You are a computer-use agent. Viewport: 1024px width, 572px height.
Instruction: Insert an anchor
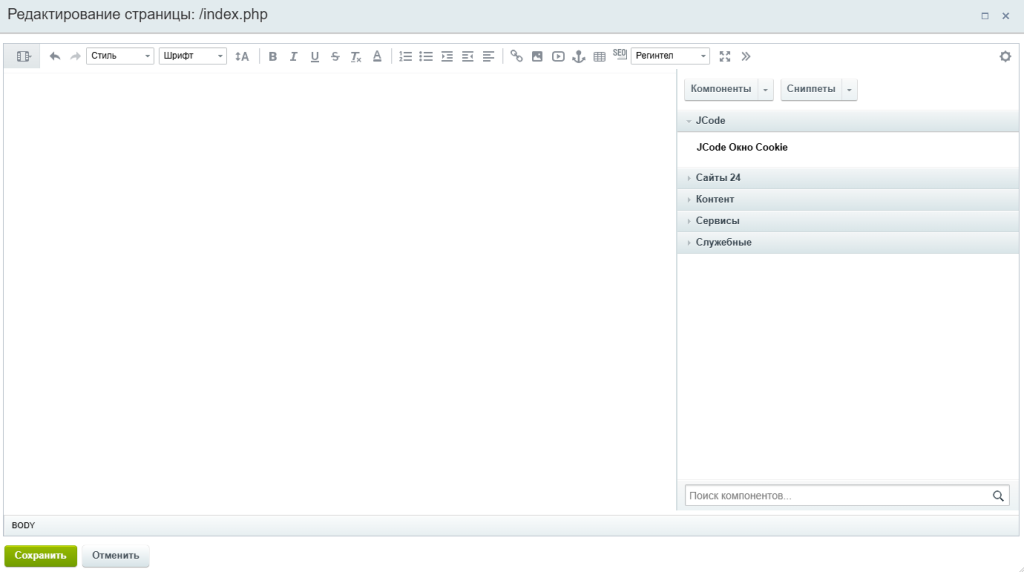click(578, 57)
